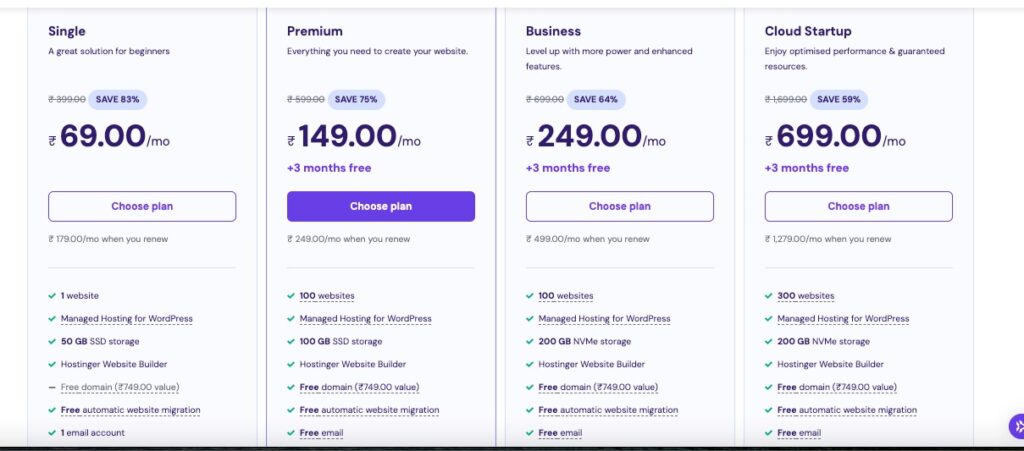Click checkmark beside 300 websites

coord(769,296)
